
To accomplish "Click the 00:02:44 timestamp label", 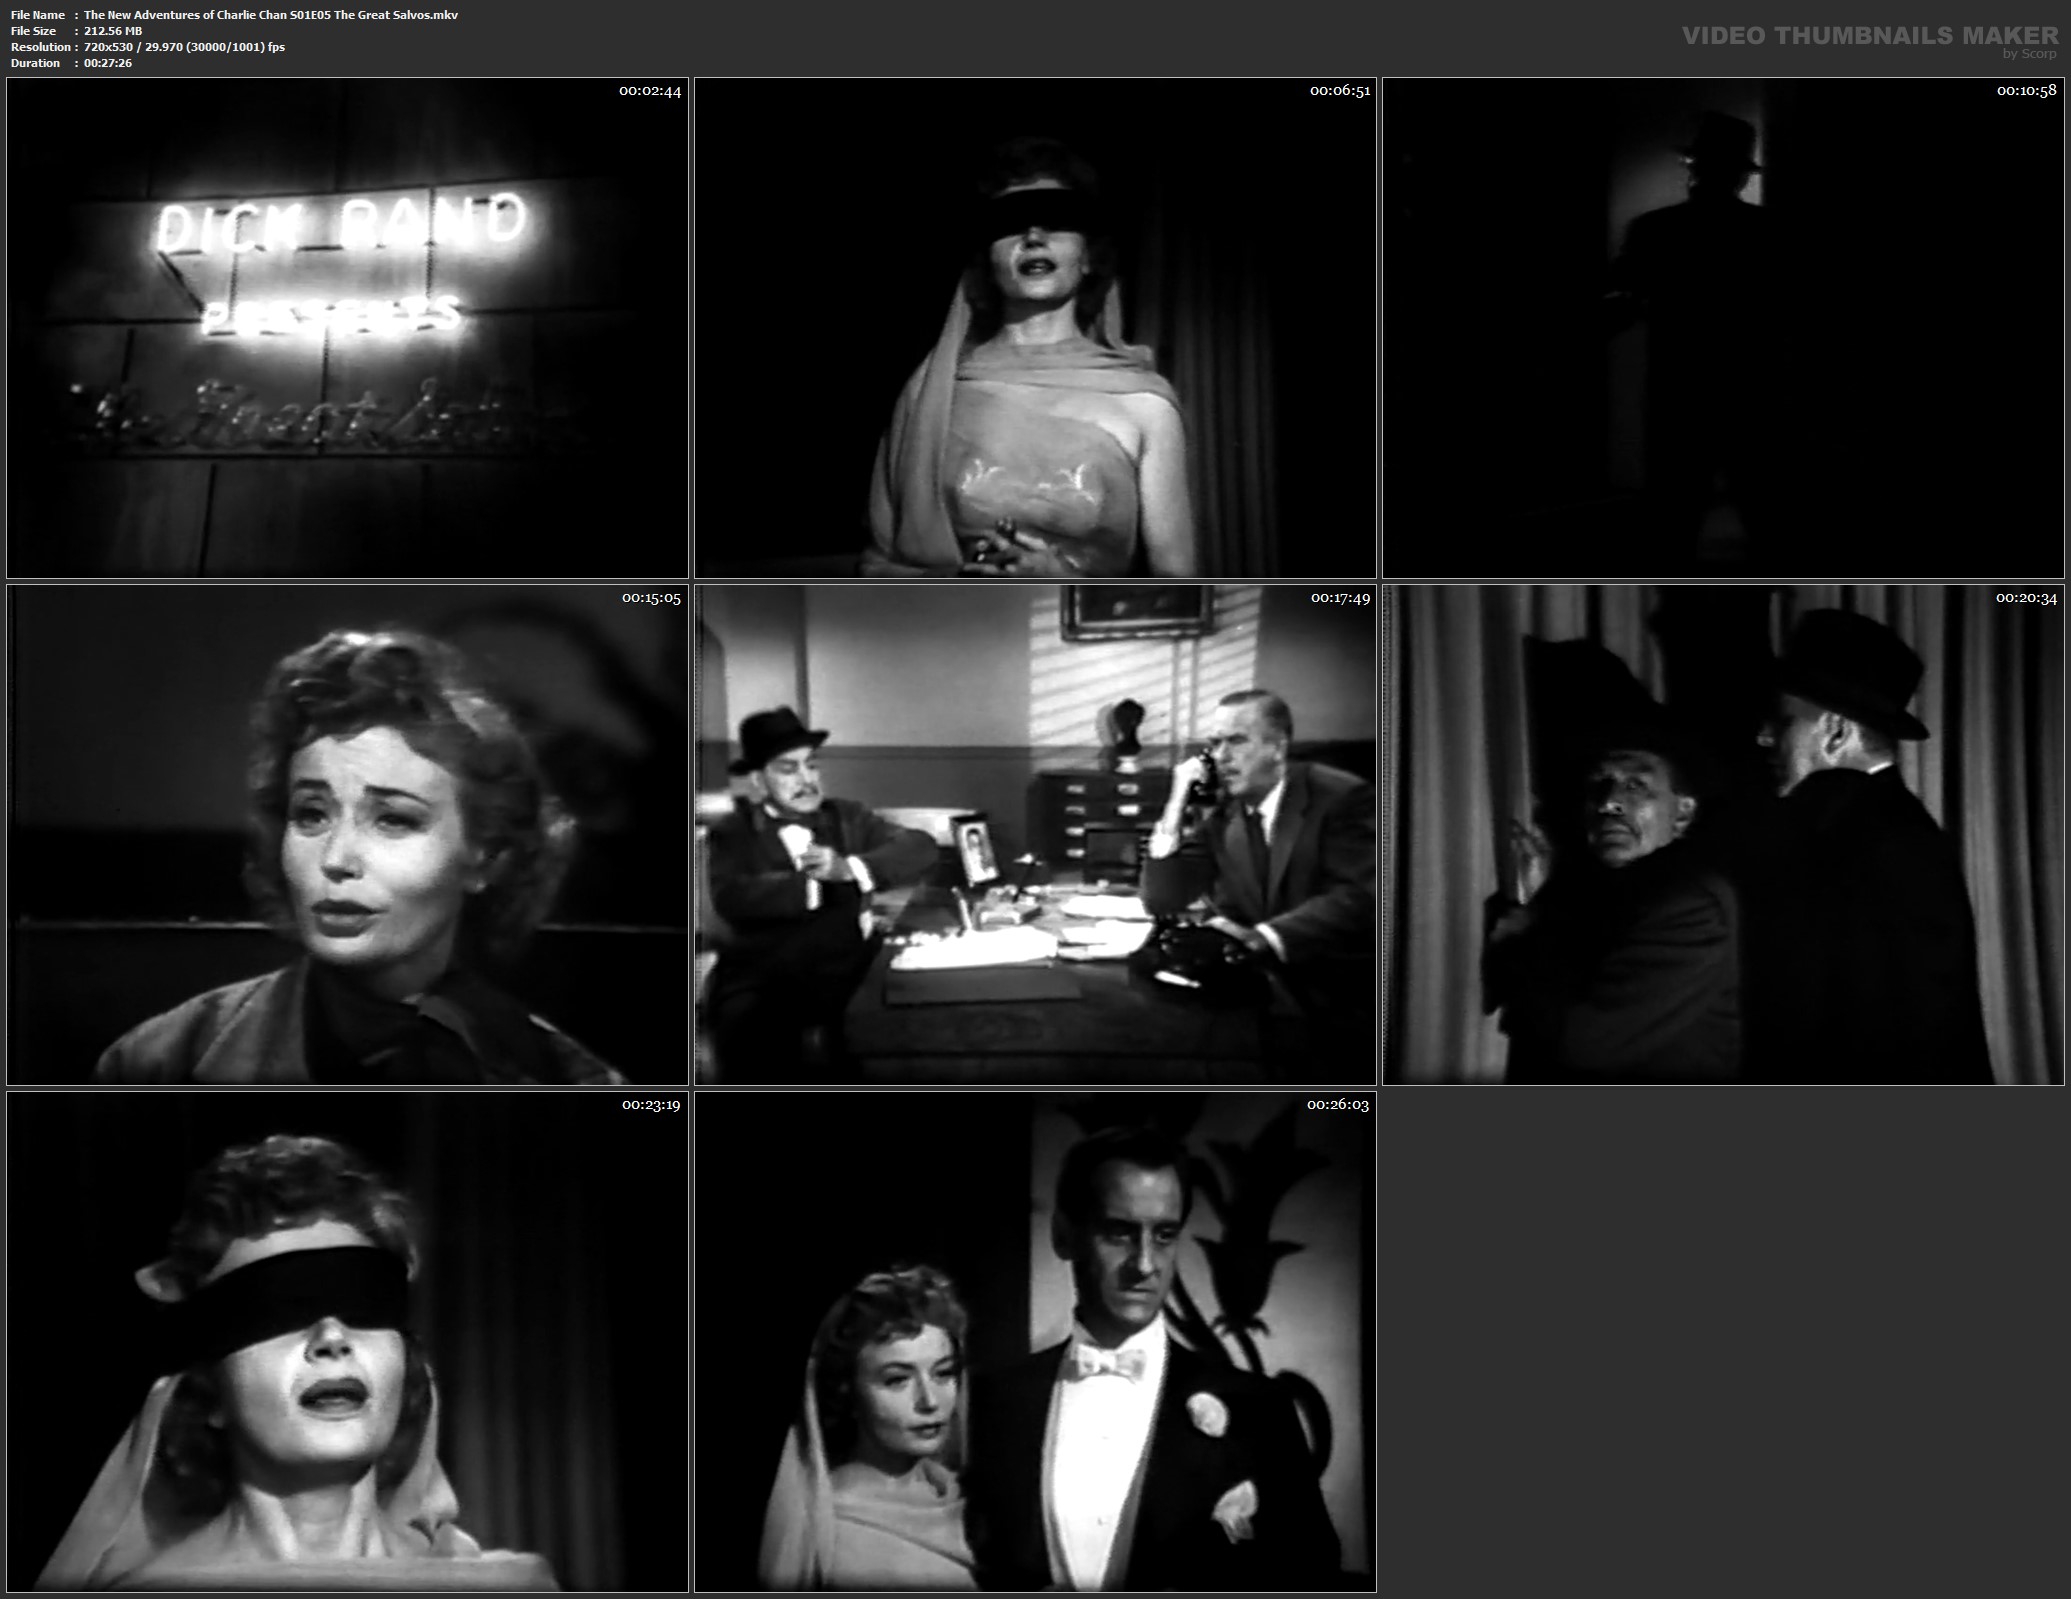I will (x=650, y=91).
